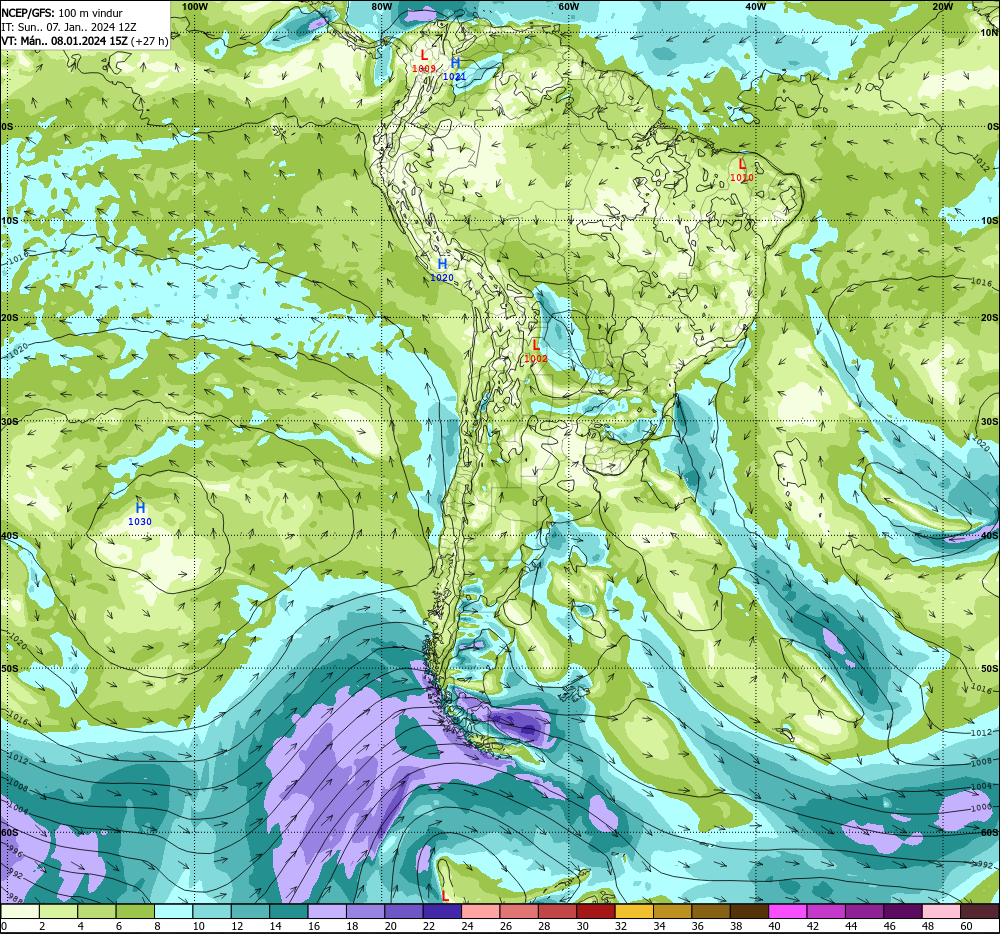Click the 20W longitude label
Image resolution: width=1000 pixels, height=934 pixels.
coord(943,6)
